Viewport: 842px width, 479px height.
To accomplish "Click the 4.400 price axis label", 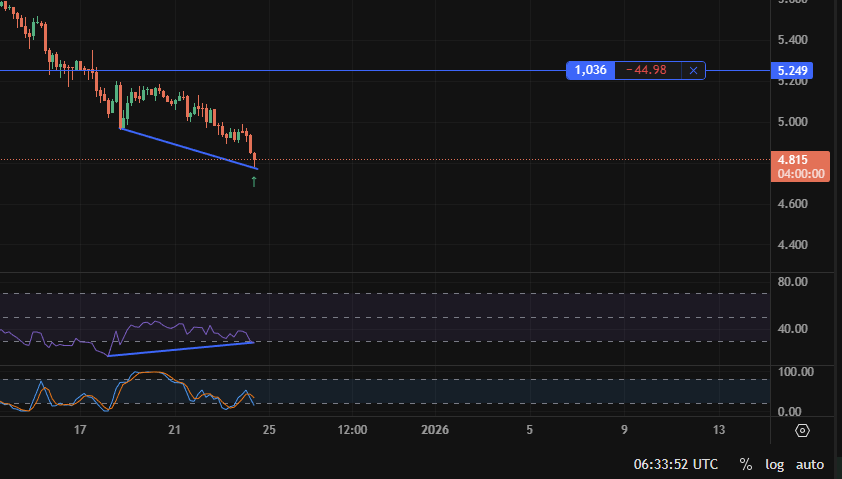I will click(793, 245).
